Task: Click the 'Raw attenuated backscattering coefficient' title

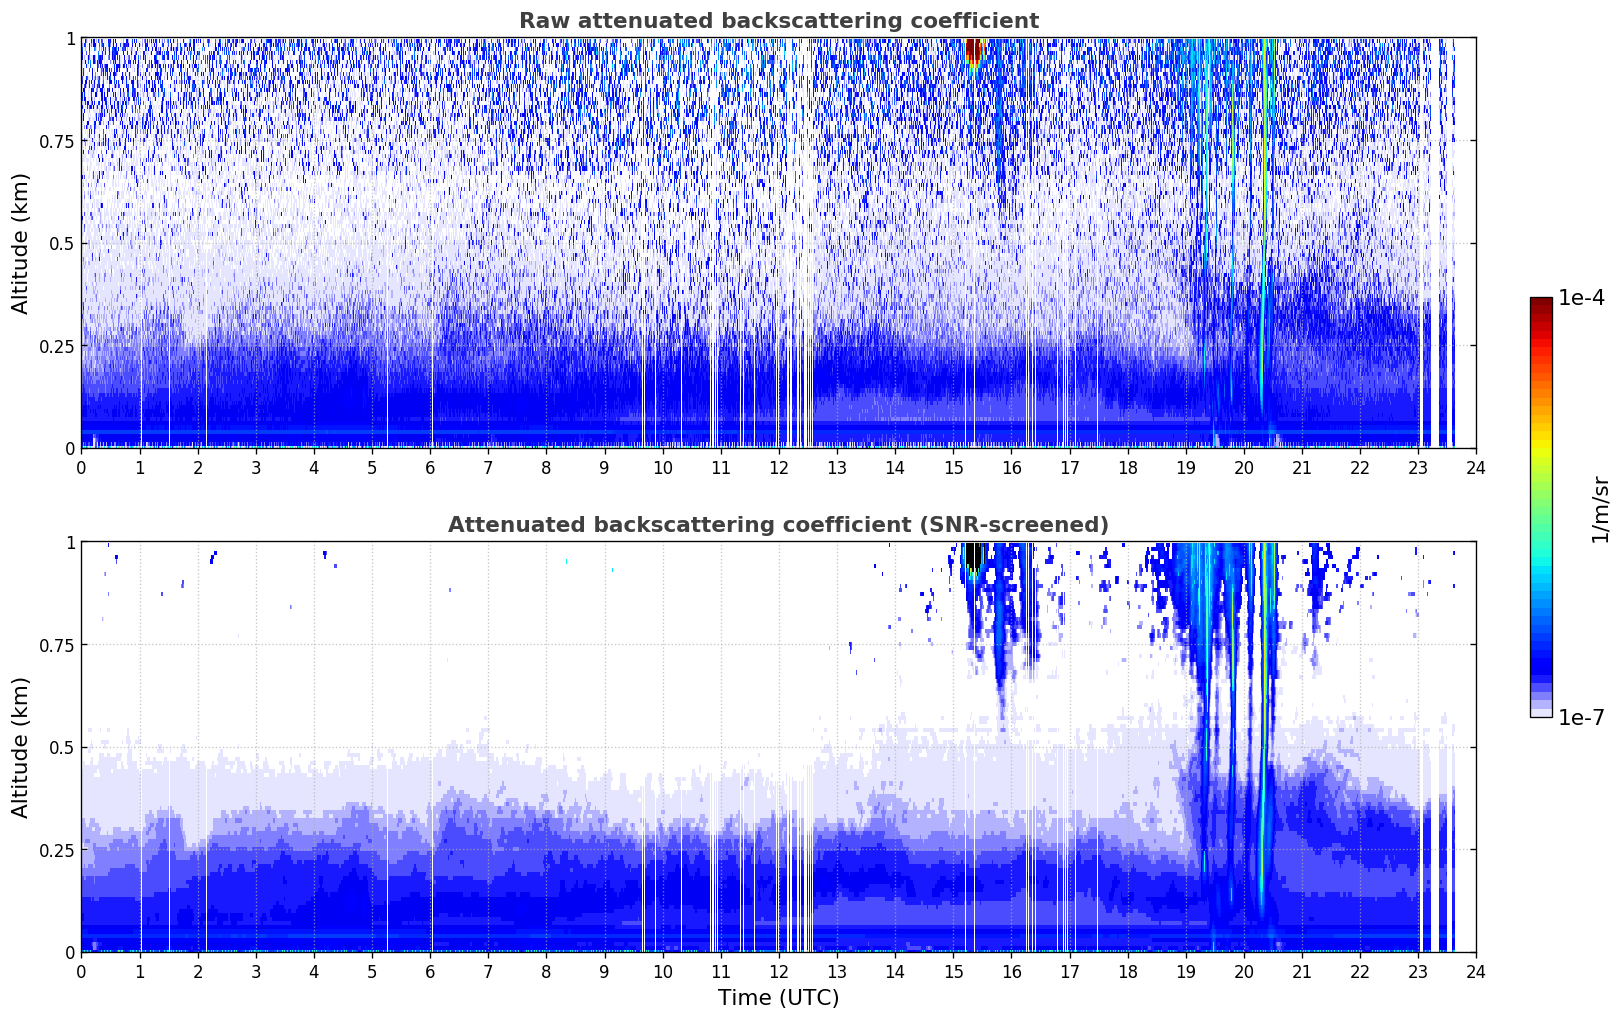Action: pos(778,21)
